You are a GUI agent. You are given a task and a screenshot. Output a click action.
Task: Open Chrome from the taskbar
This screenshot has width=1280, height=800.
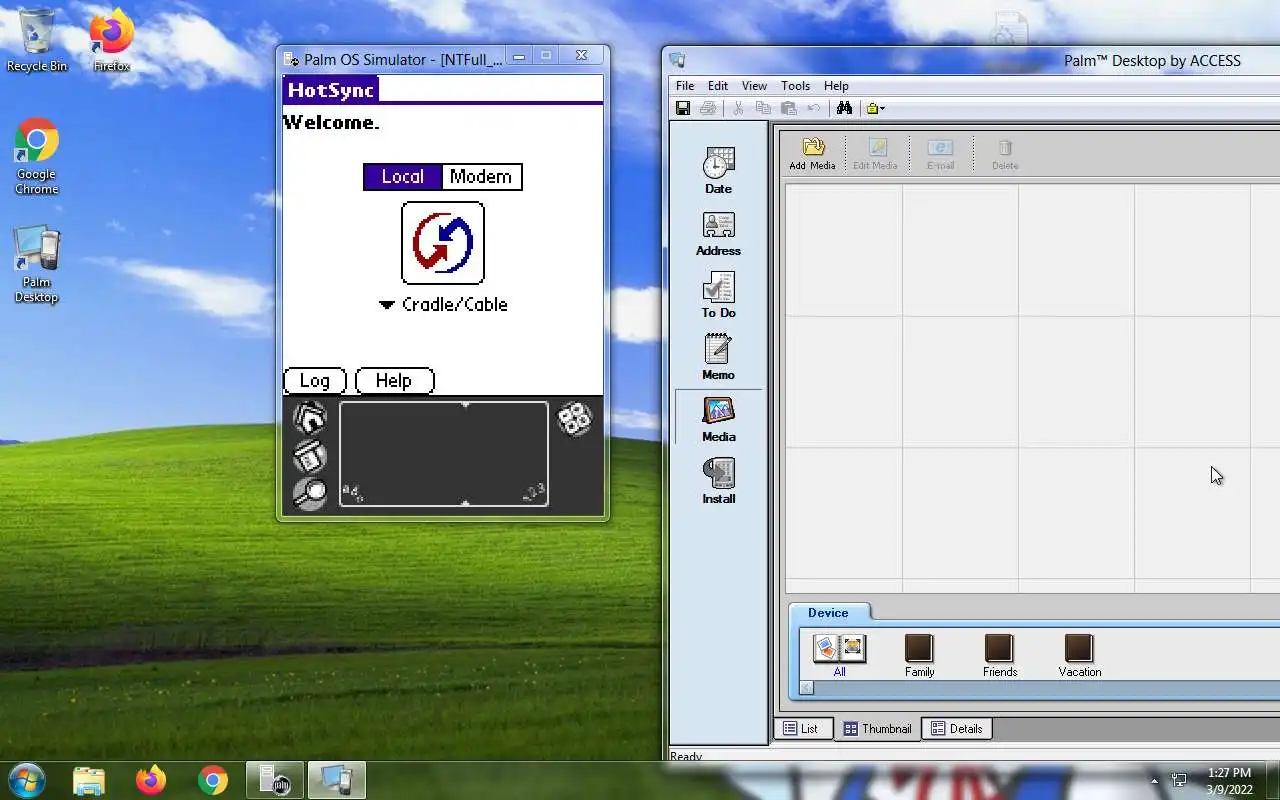213,780
